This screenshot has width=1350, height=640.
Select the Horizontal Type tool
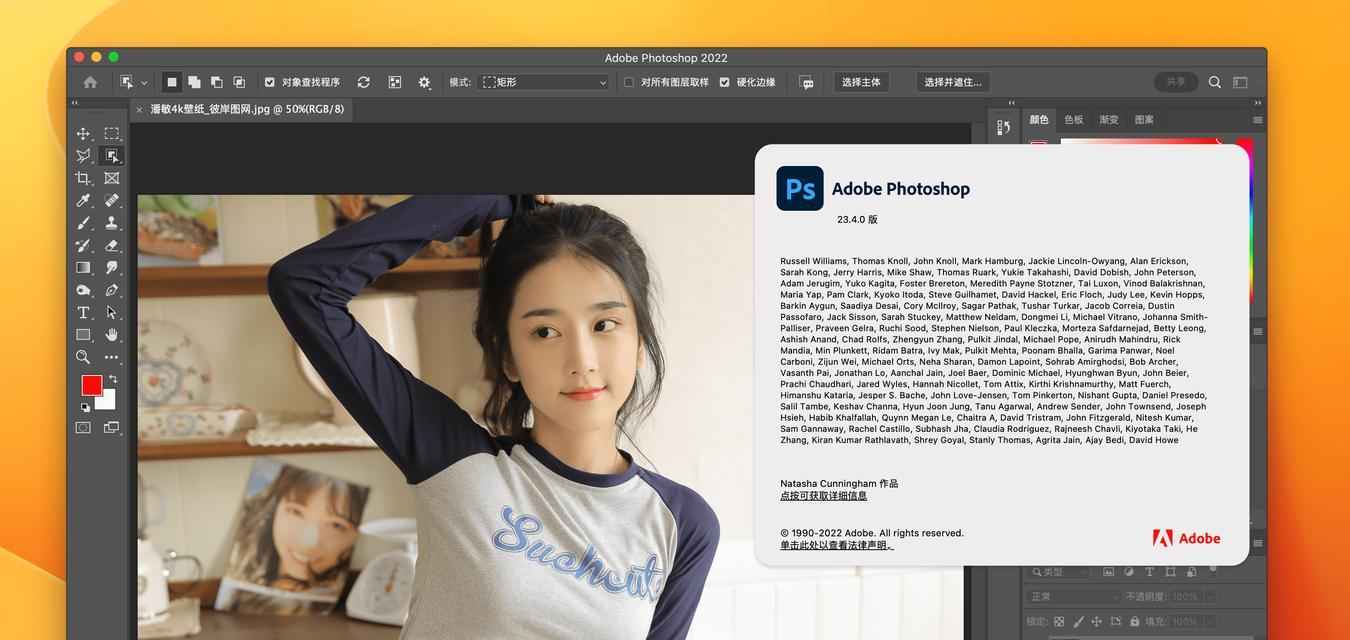(83, 312)
